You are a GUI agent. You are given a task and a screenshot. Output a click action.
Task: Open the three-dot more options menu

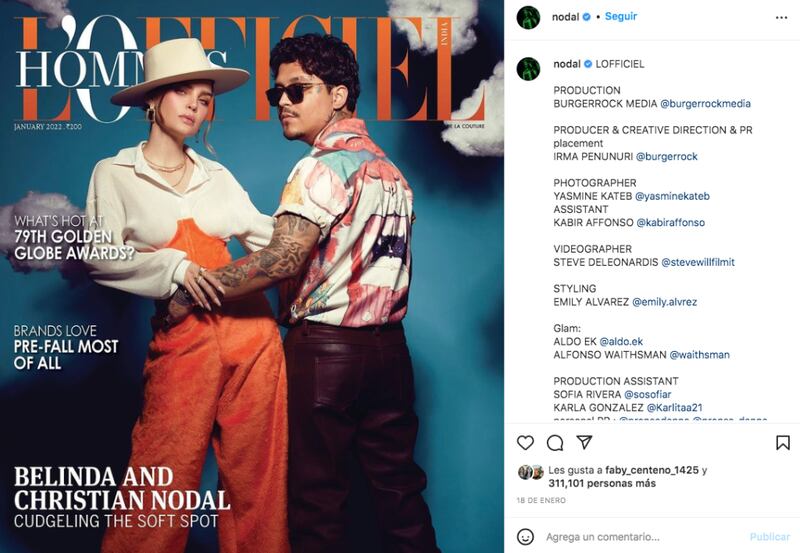(x=781, y=17)
